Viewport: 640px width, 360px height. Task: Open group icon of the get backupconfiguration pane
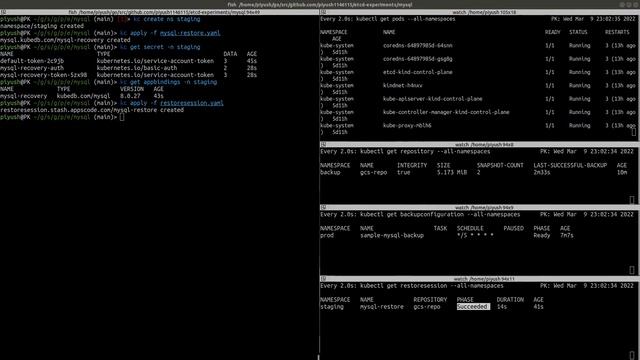[323, 207]
